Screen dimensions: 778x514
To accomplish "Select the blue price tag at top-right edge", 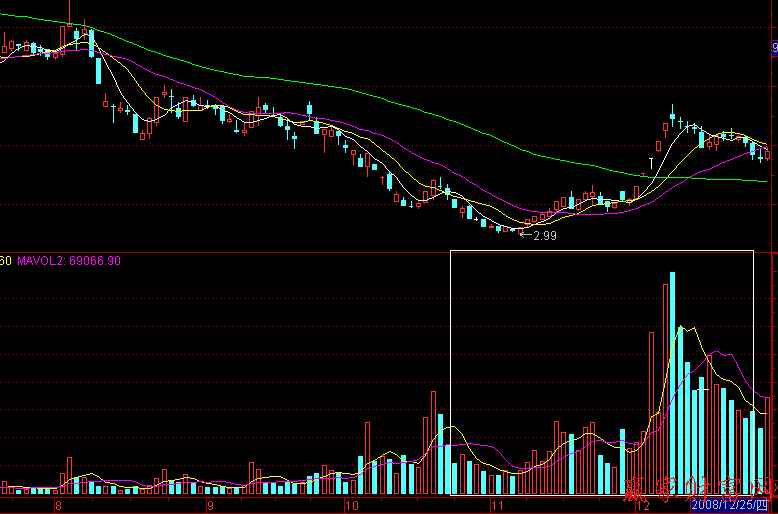I will [774, 46].
